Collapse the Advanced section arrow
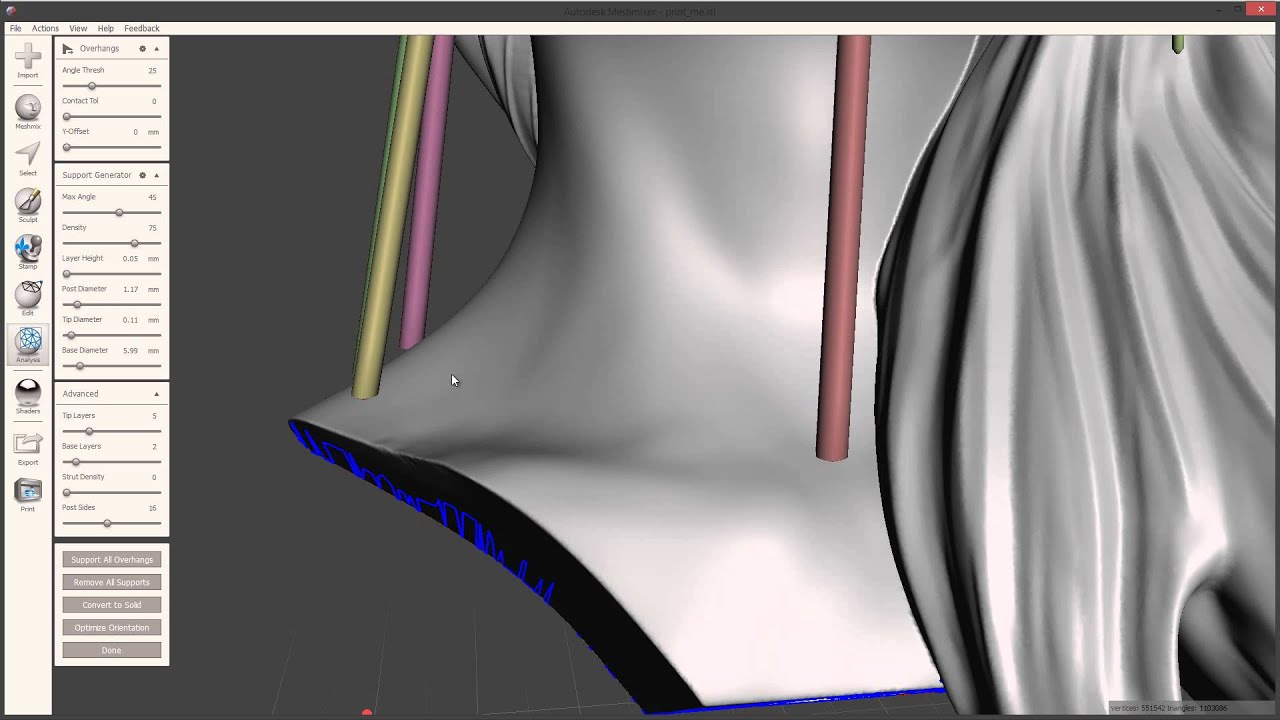Screen dimensions: 1280x720 point(156,394)
